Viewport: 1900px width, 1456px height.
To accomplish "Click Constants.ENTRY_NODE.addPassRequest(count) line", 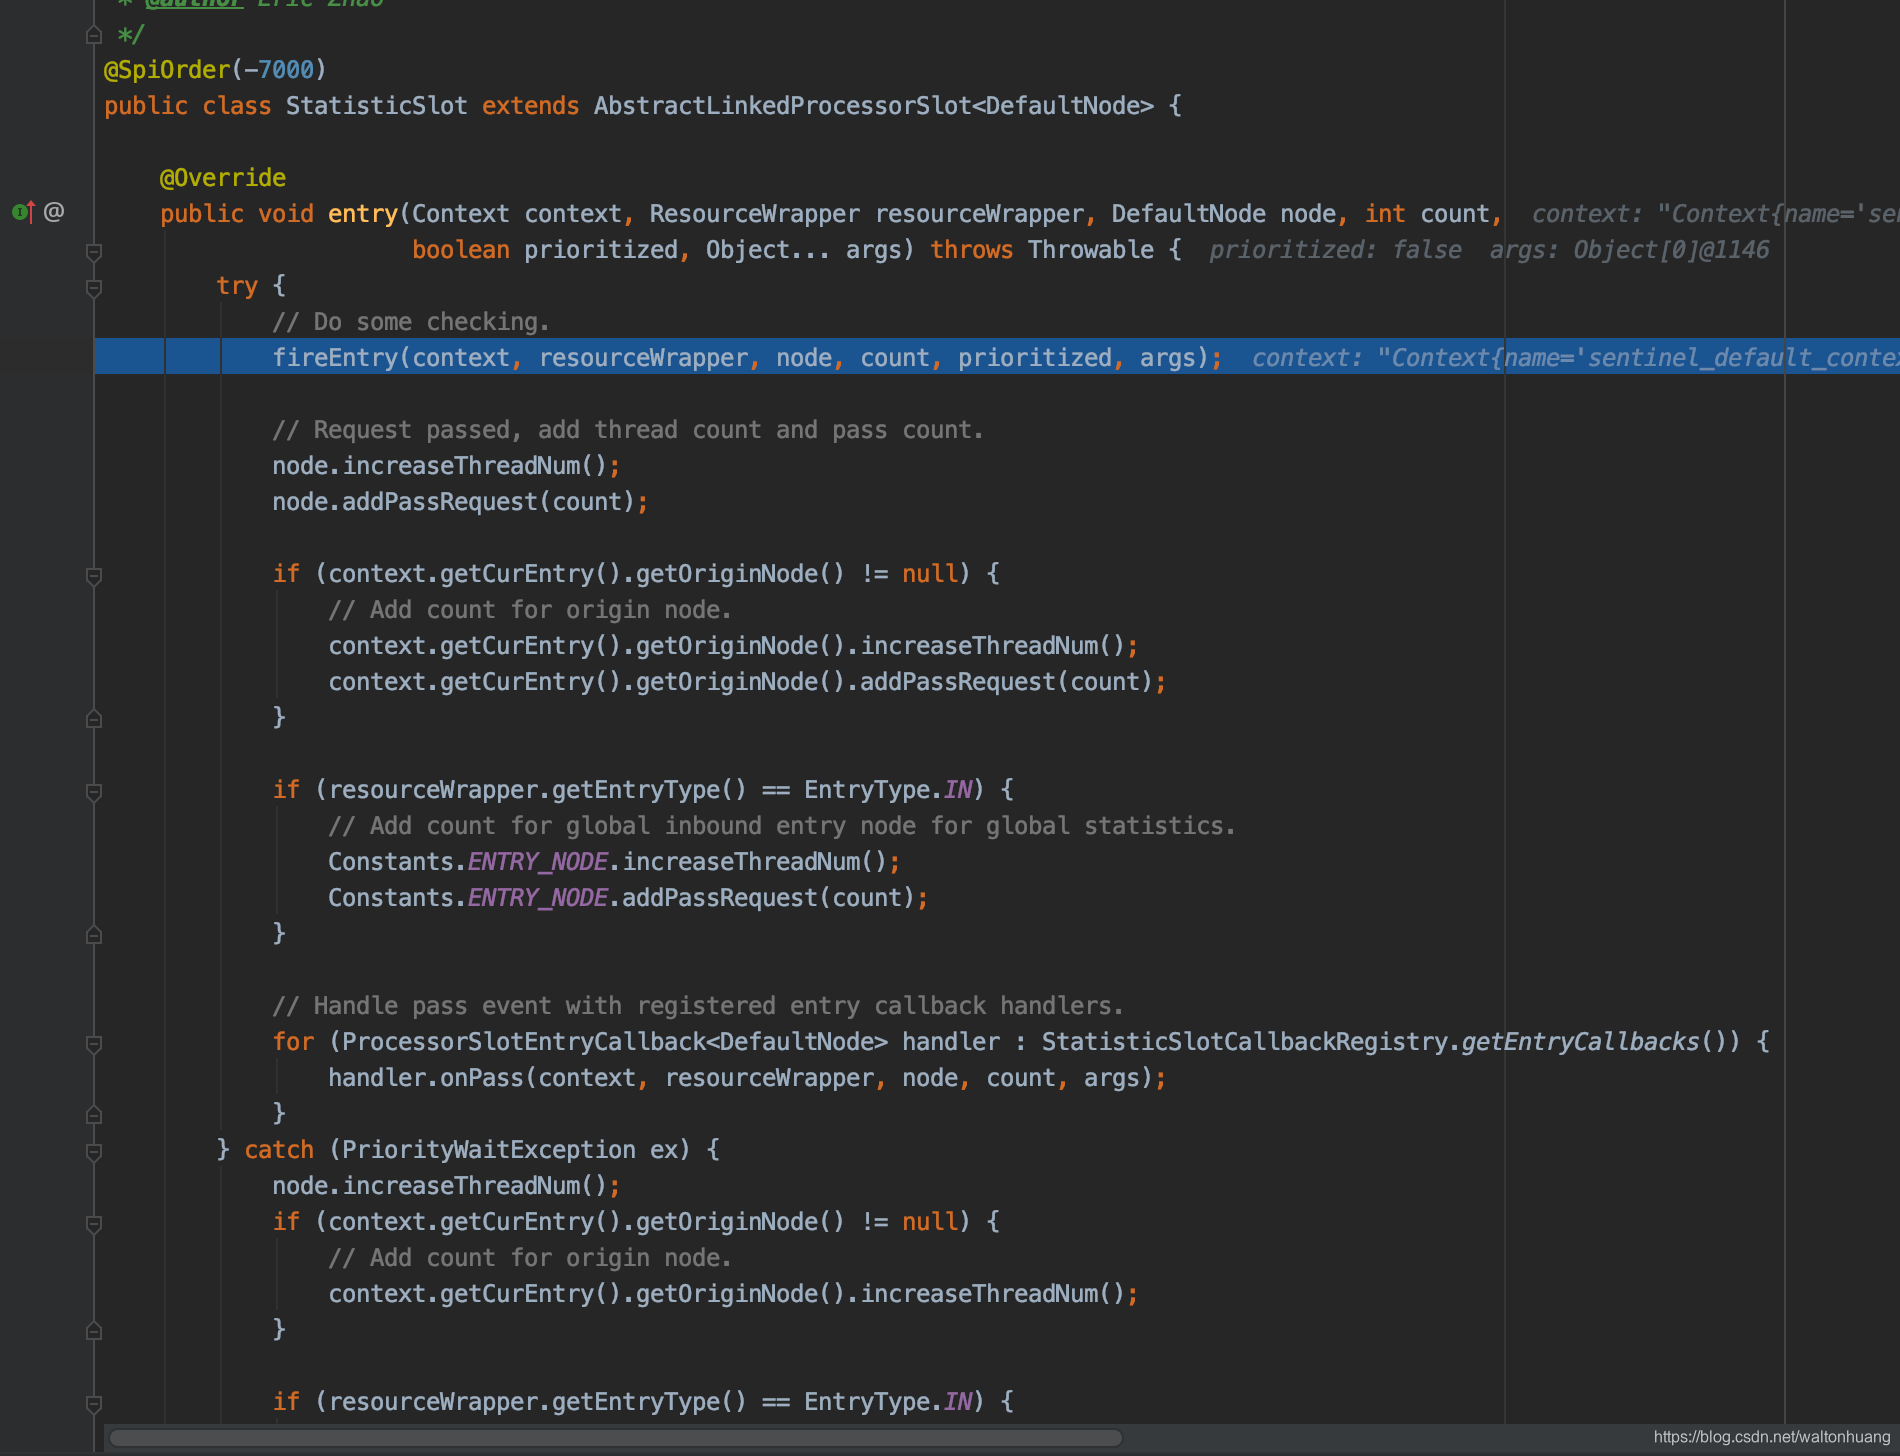I will pos(628,898).
